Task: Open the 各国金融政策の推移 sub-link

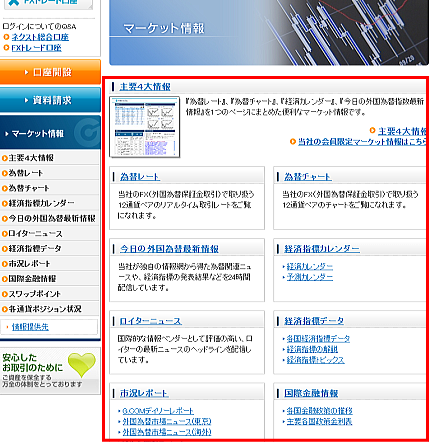Action: tap(319, 411)
